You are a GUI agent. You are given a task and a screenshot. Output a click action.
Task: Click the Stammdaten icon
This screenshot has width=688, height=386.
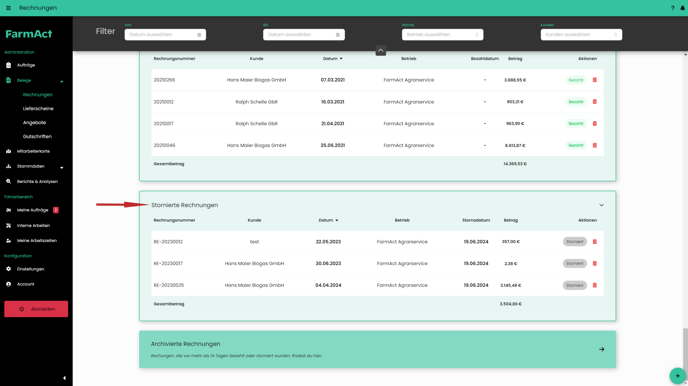click(x=8, y=166)
